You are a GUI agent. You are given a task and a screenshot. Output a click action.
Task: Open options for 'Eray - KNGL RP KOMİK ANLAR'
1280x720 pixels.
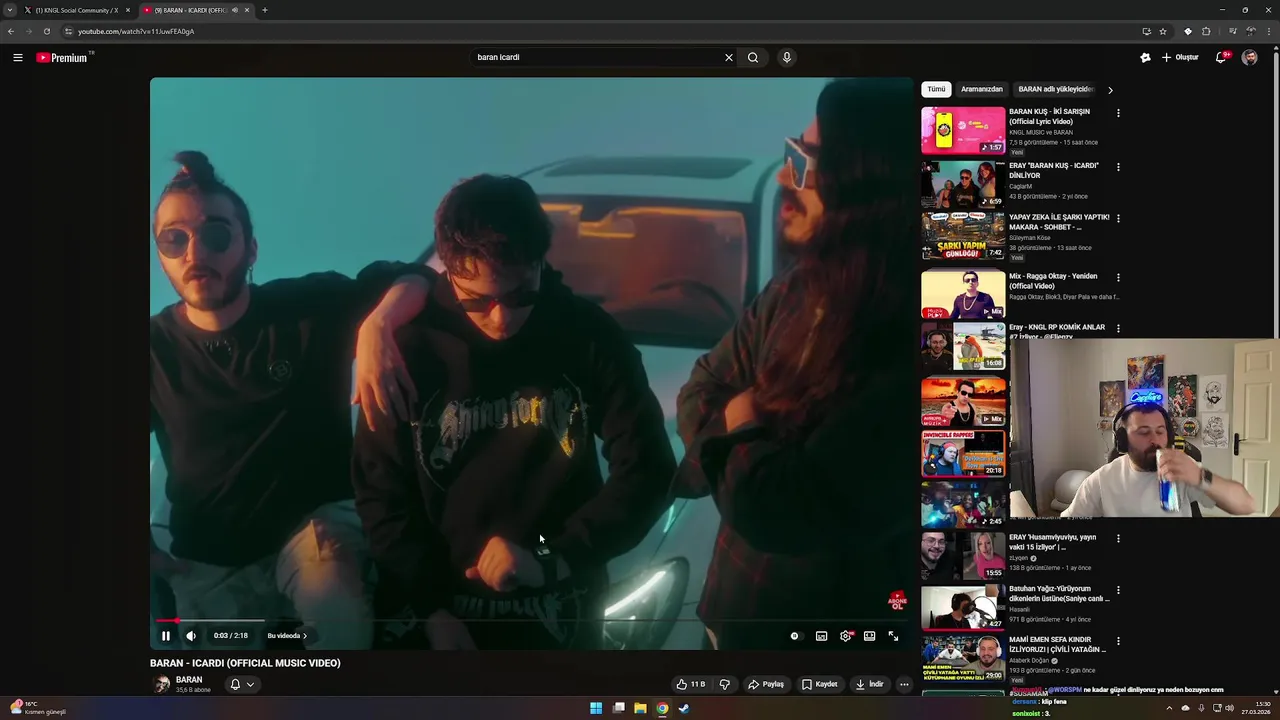point(1118,328)
